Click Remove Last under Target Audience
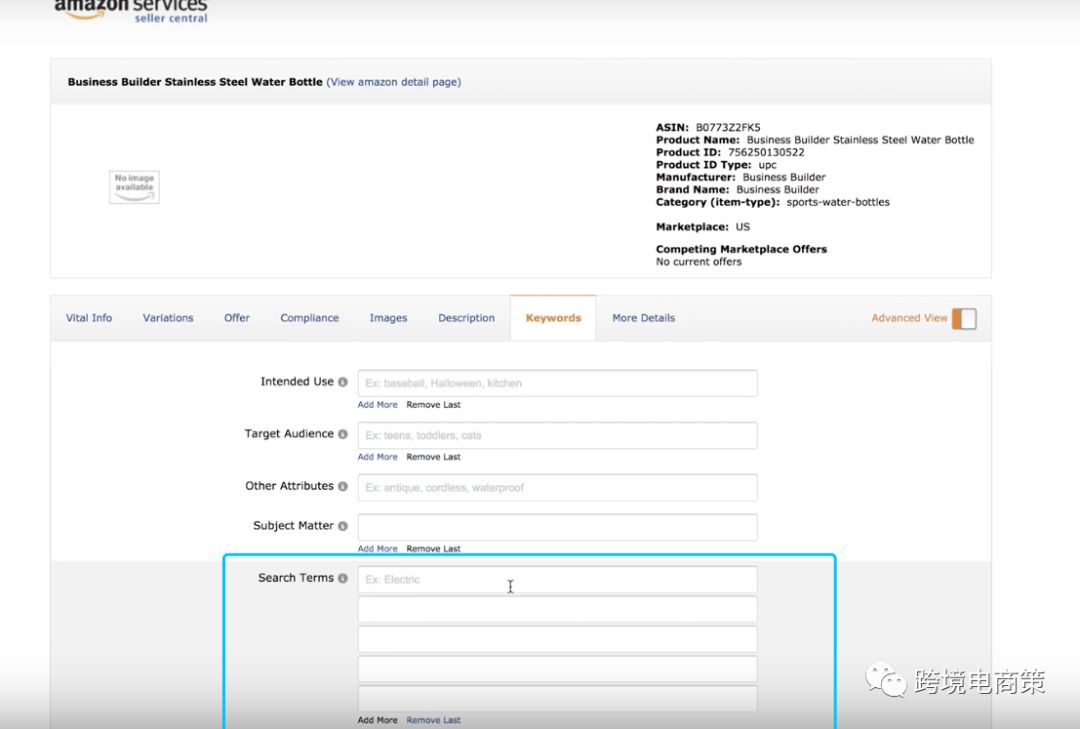1080x729 pixels. pos(433,458)
